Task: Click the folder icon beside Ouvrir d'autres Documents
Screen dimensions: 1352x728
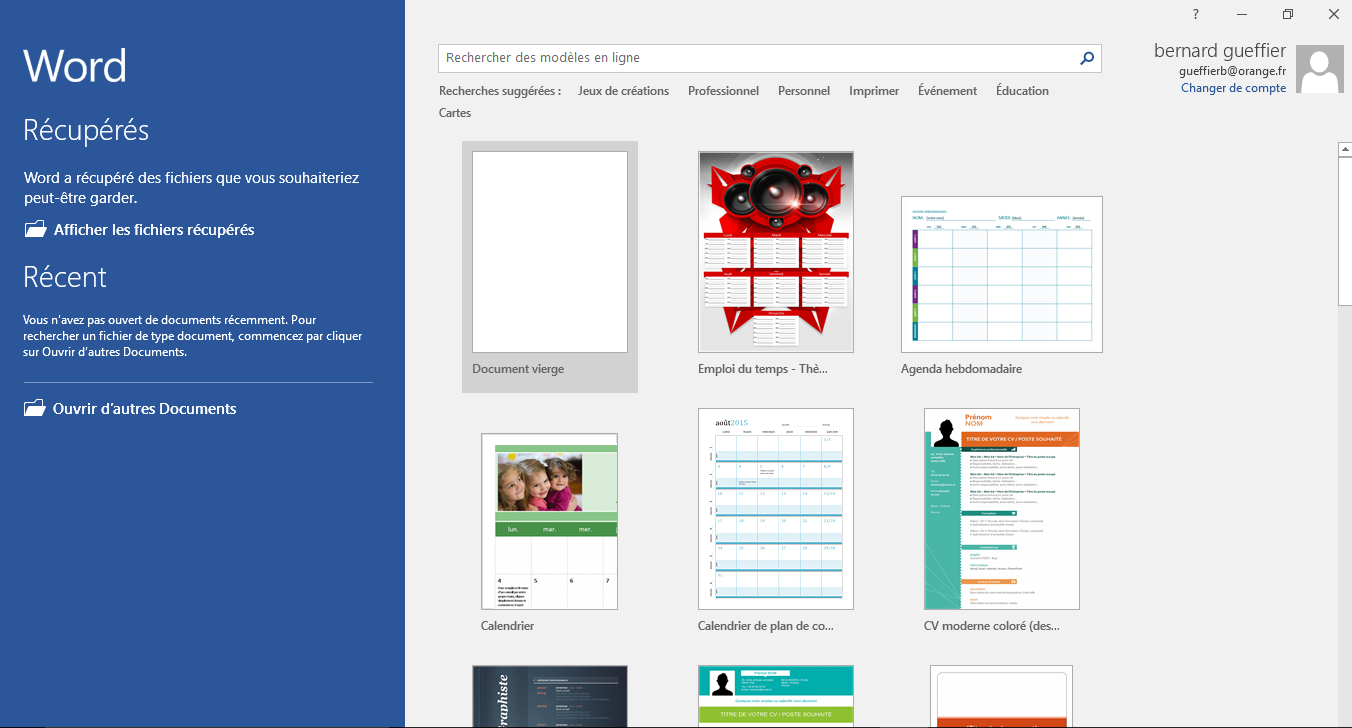Action: (x=35, y=408)
